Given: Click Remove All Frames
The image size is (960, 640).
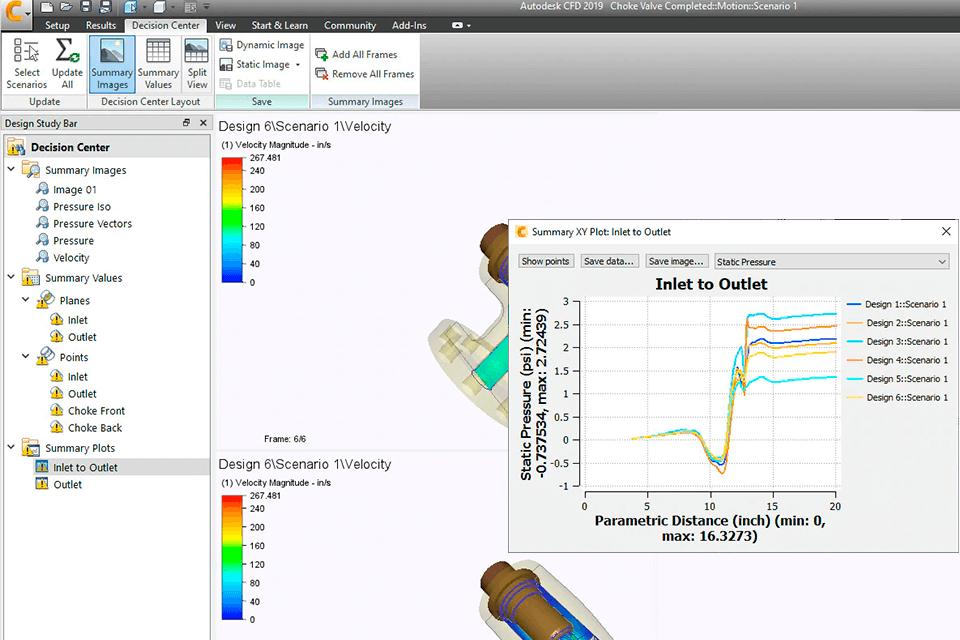Looking at the screenshot, I should pos(365,74).
